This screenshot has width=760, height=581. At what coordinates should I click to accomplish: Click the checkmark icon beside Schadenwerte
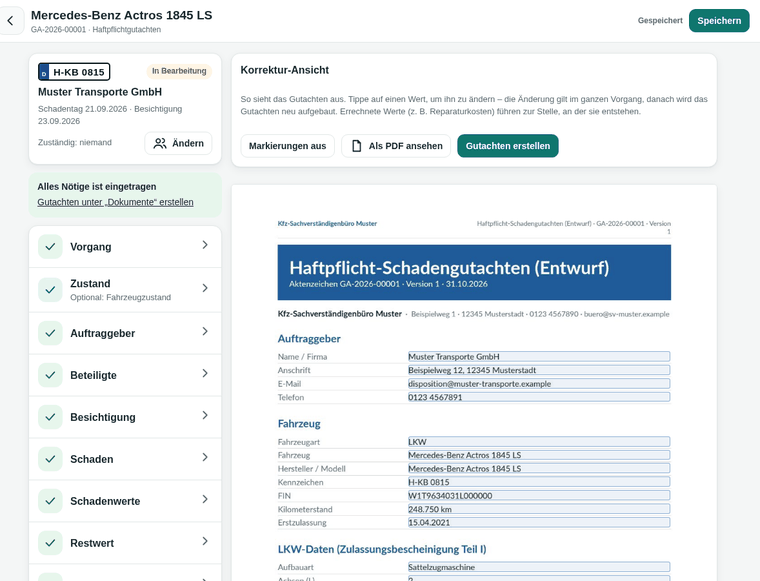tap(50, 501)
